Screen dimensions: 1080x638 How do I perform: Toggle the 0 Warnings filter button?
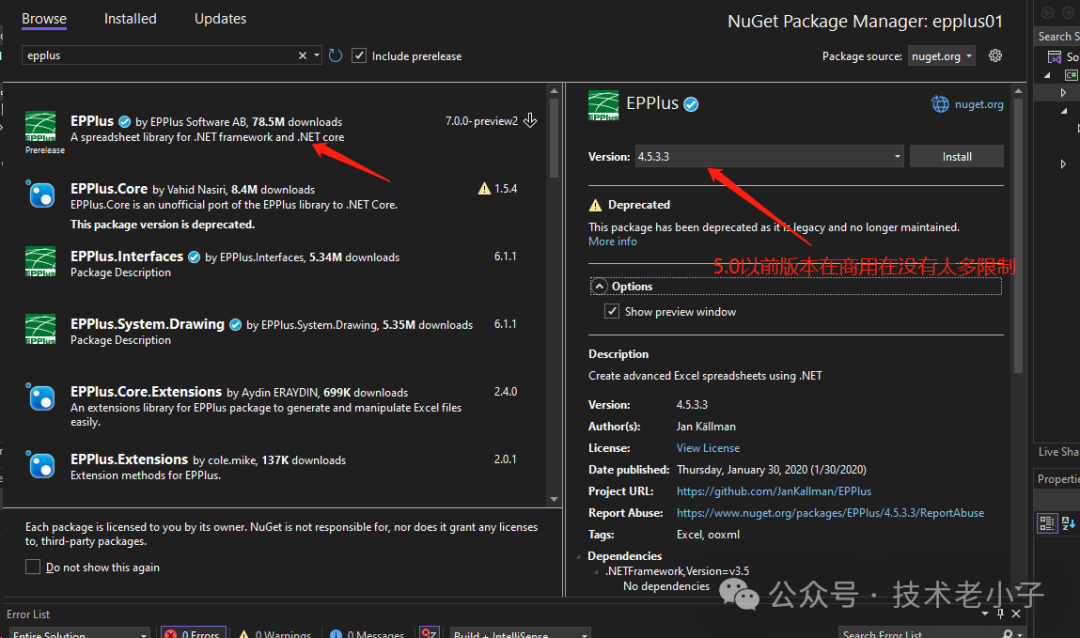point(275,633)
